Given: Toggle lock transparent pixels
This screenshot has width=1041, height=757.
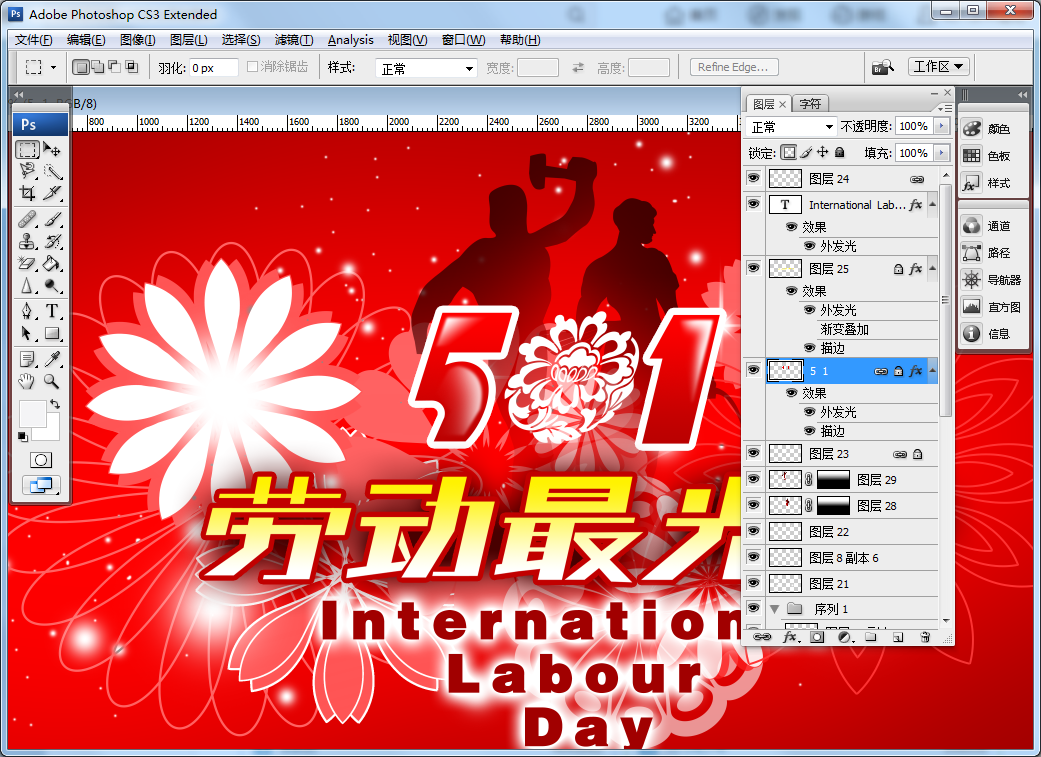Looking at the screenshot, I should tap(788, 153).
